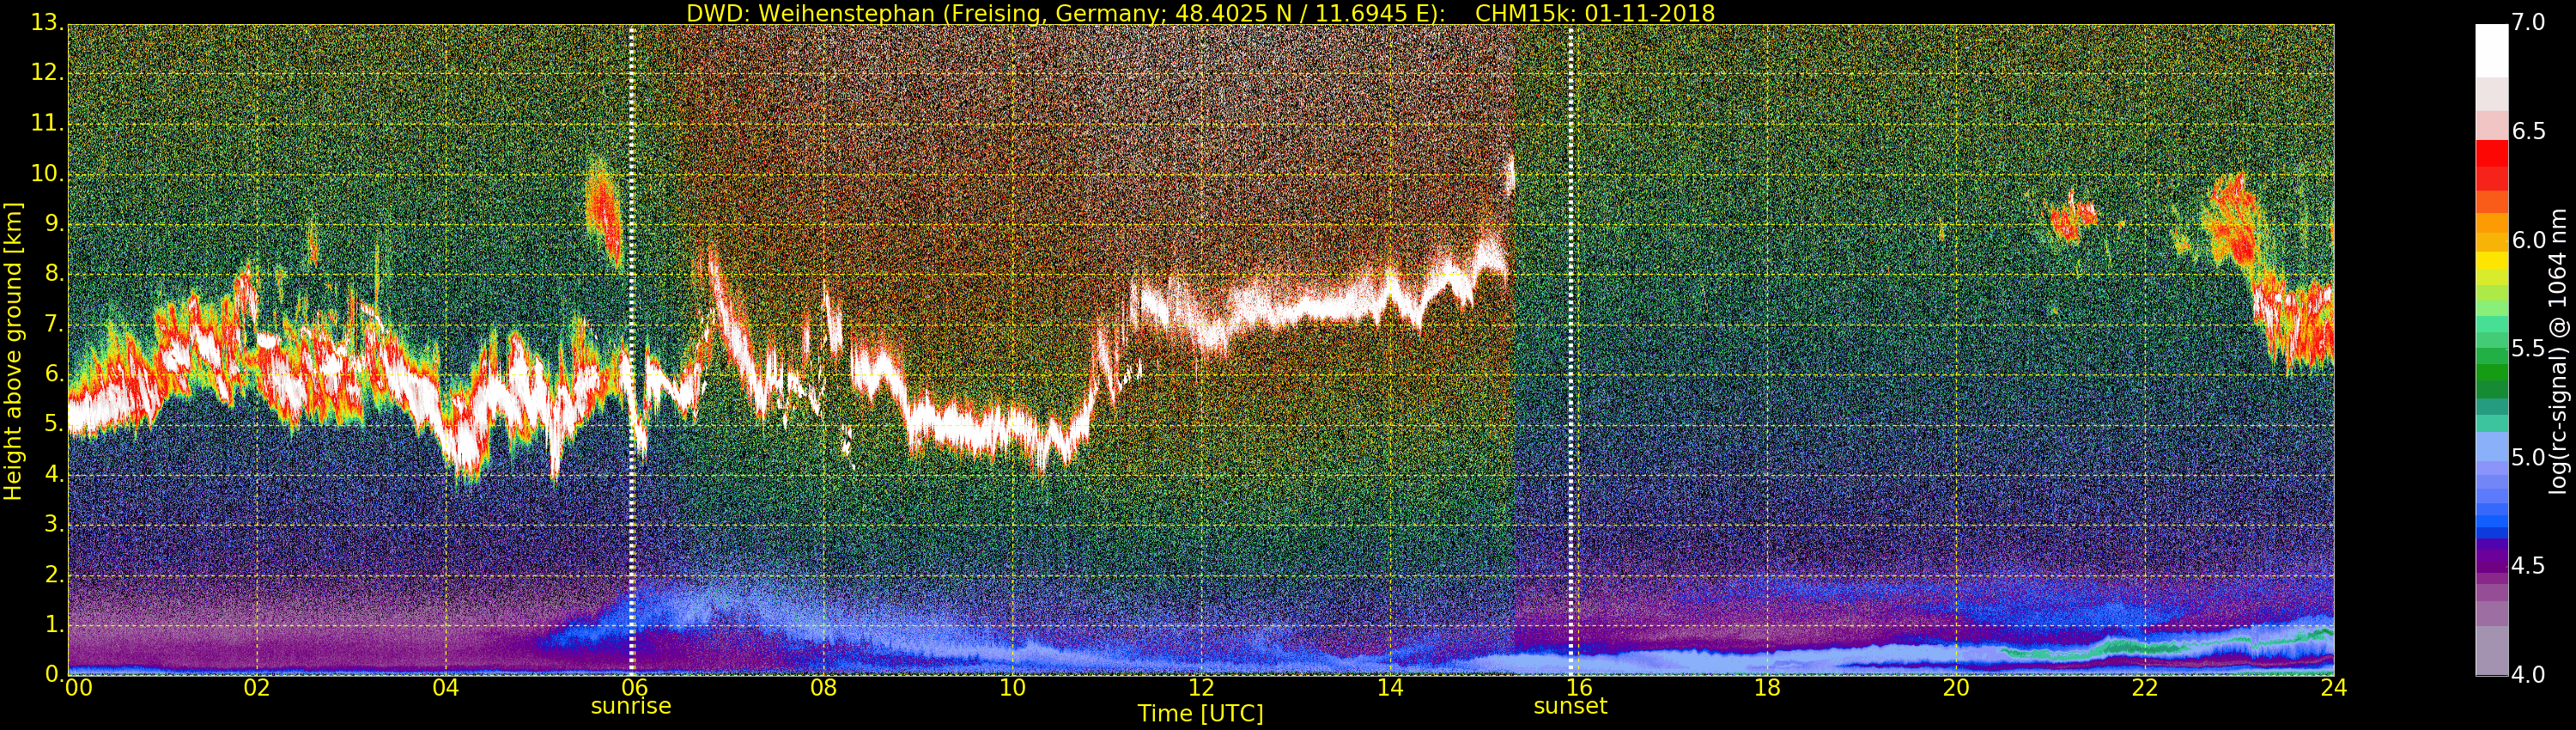
Task: Click the time-axis tick label "24"
Action: point(2334,687)
